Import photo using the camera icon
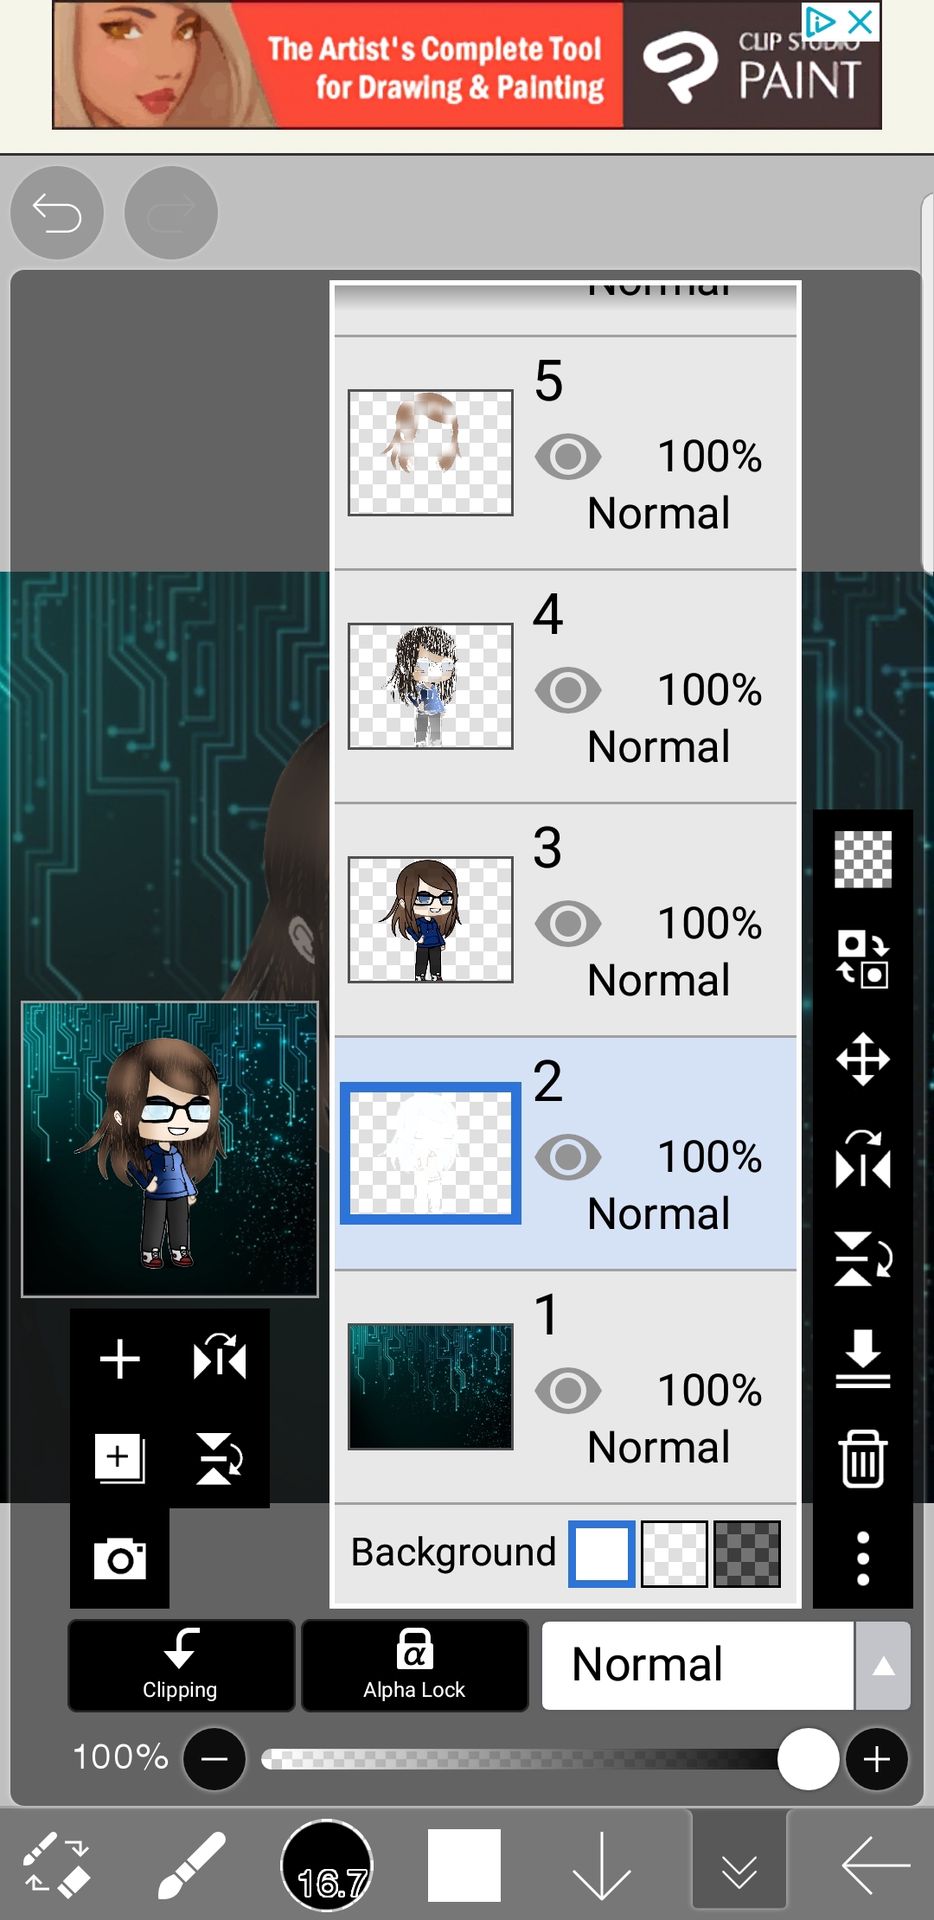The image size is (934, 1920). pyautogui.click(x=120, y=1558)
